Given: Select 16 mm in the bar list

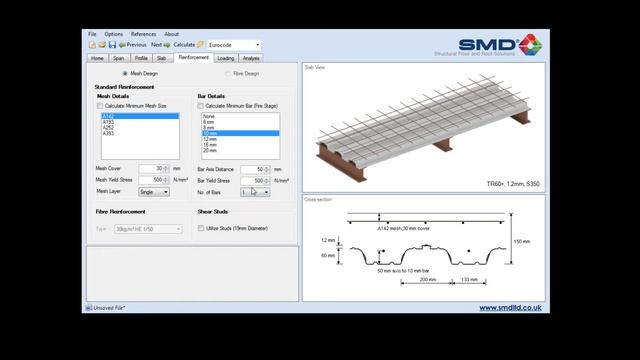Looking at the screenshot, I should [240, 145].
